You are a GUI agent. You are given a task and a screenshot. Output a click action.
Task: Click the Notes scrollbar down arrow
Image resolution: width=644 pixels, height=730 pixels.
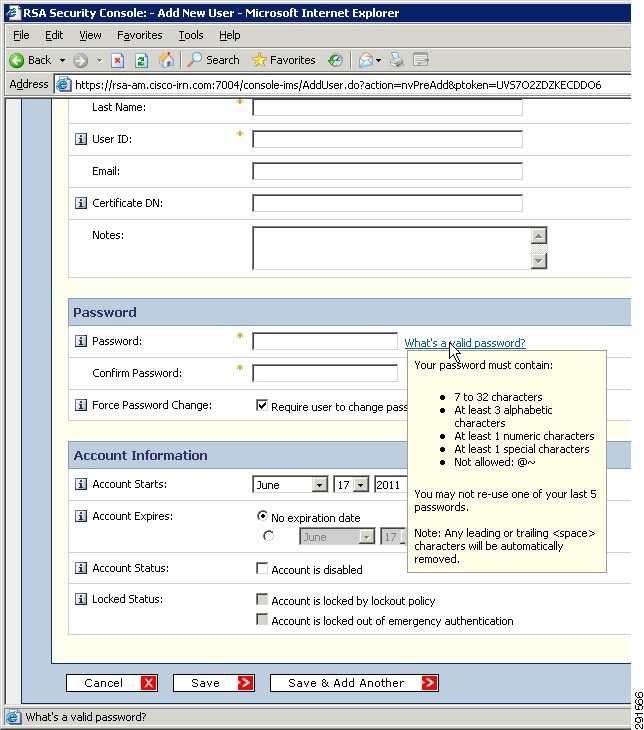click(539, 261)
